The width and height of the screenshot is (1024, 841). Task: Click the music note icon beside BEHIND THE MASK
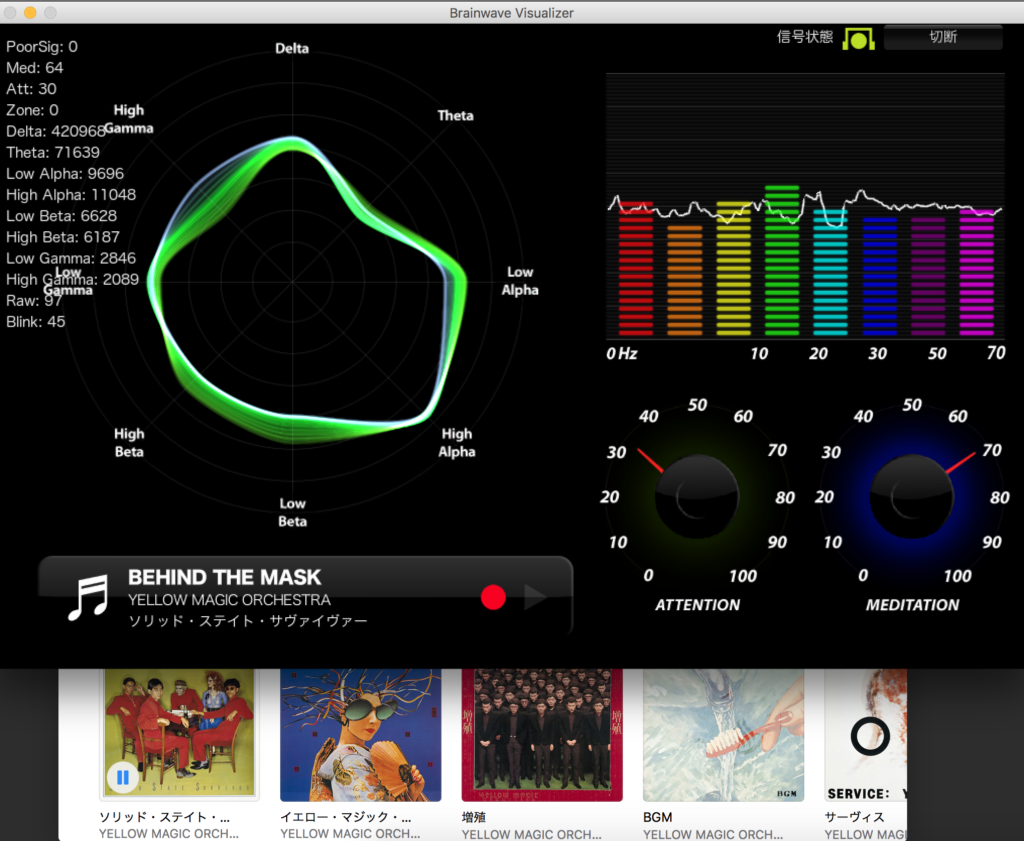(x=88, y=597)
